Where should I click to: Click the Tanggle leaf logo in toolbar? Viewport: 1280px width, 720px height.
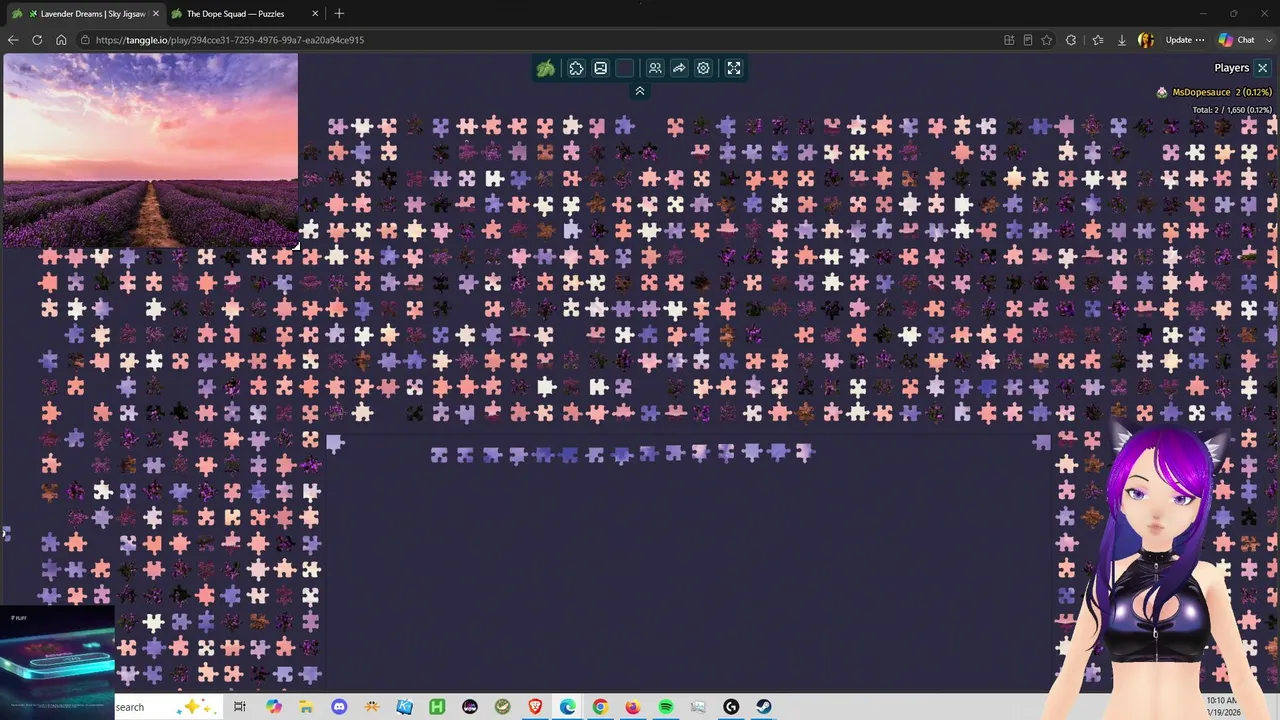546,68
